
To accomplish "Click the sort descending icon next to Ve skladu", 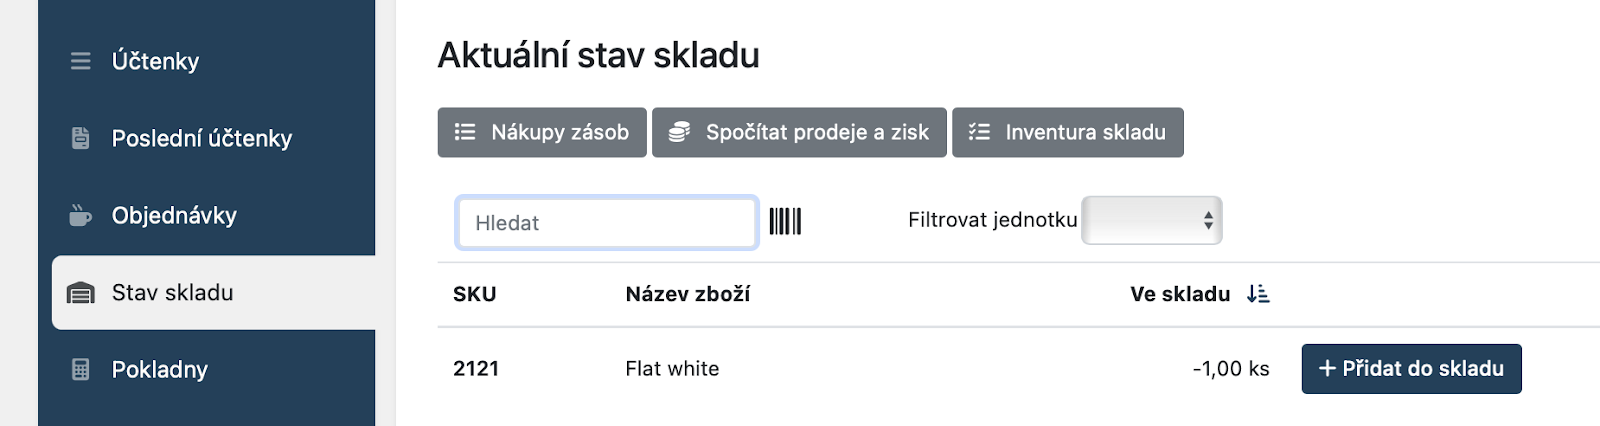I will click(x=1258, y=294).
